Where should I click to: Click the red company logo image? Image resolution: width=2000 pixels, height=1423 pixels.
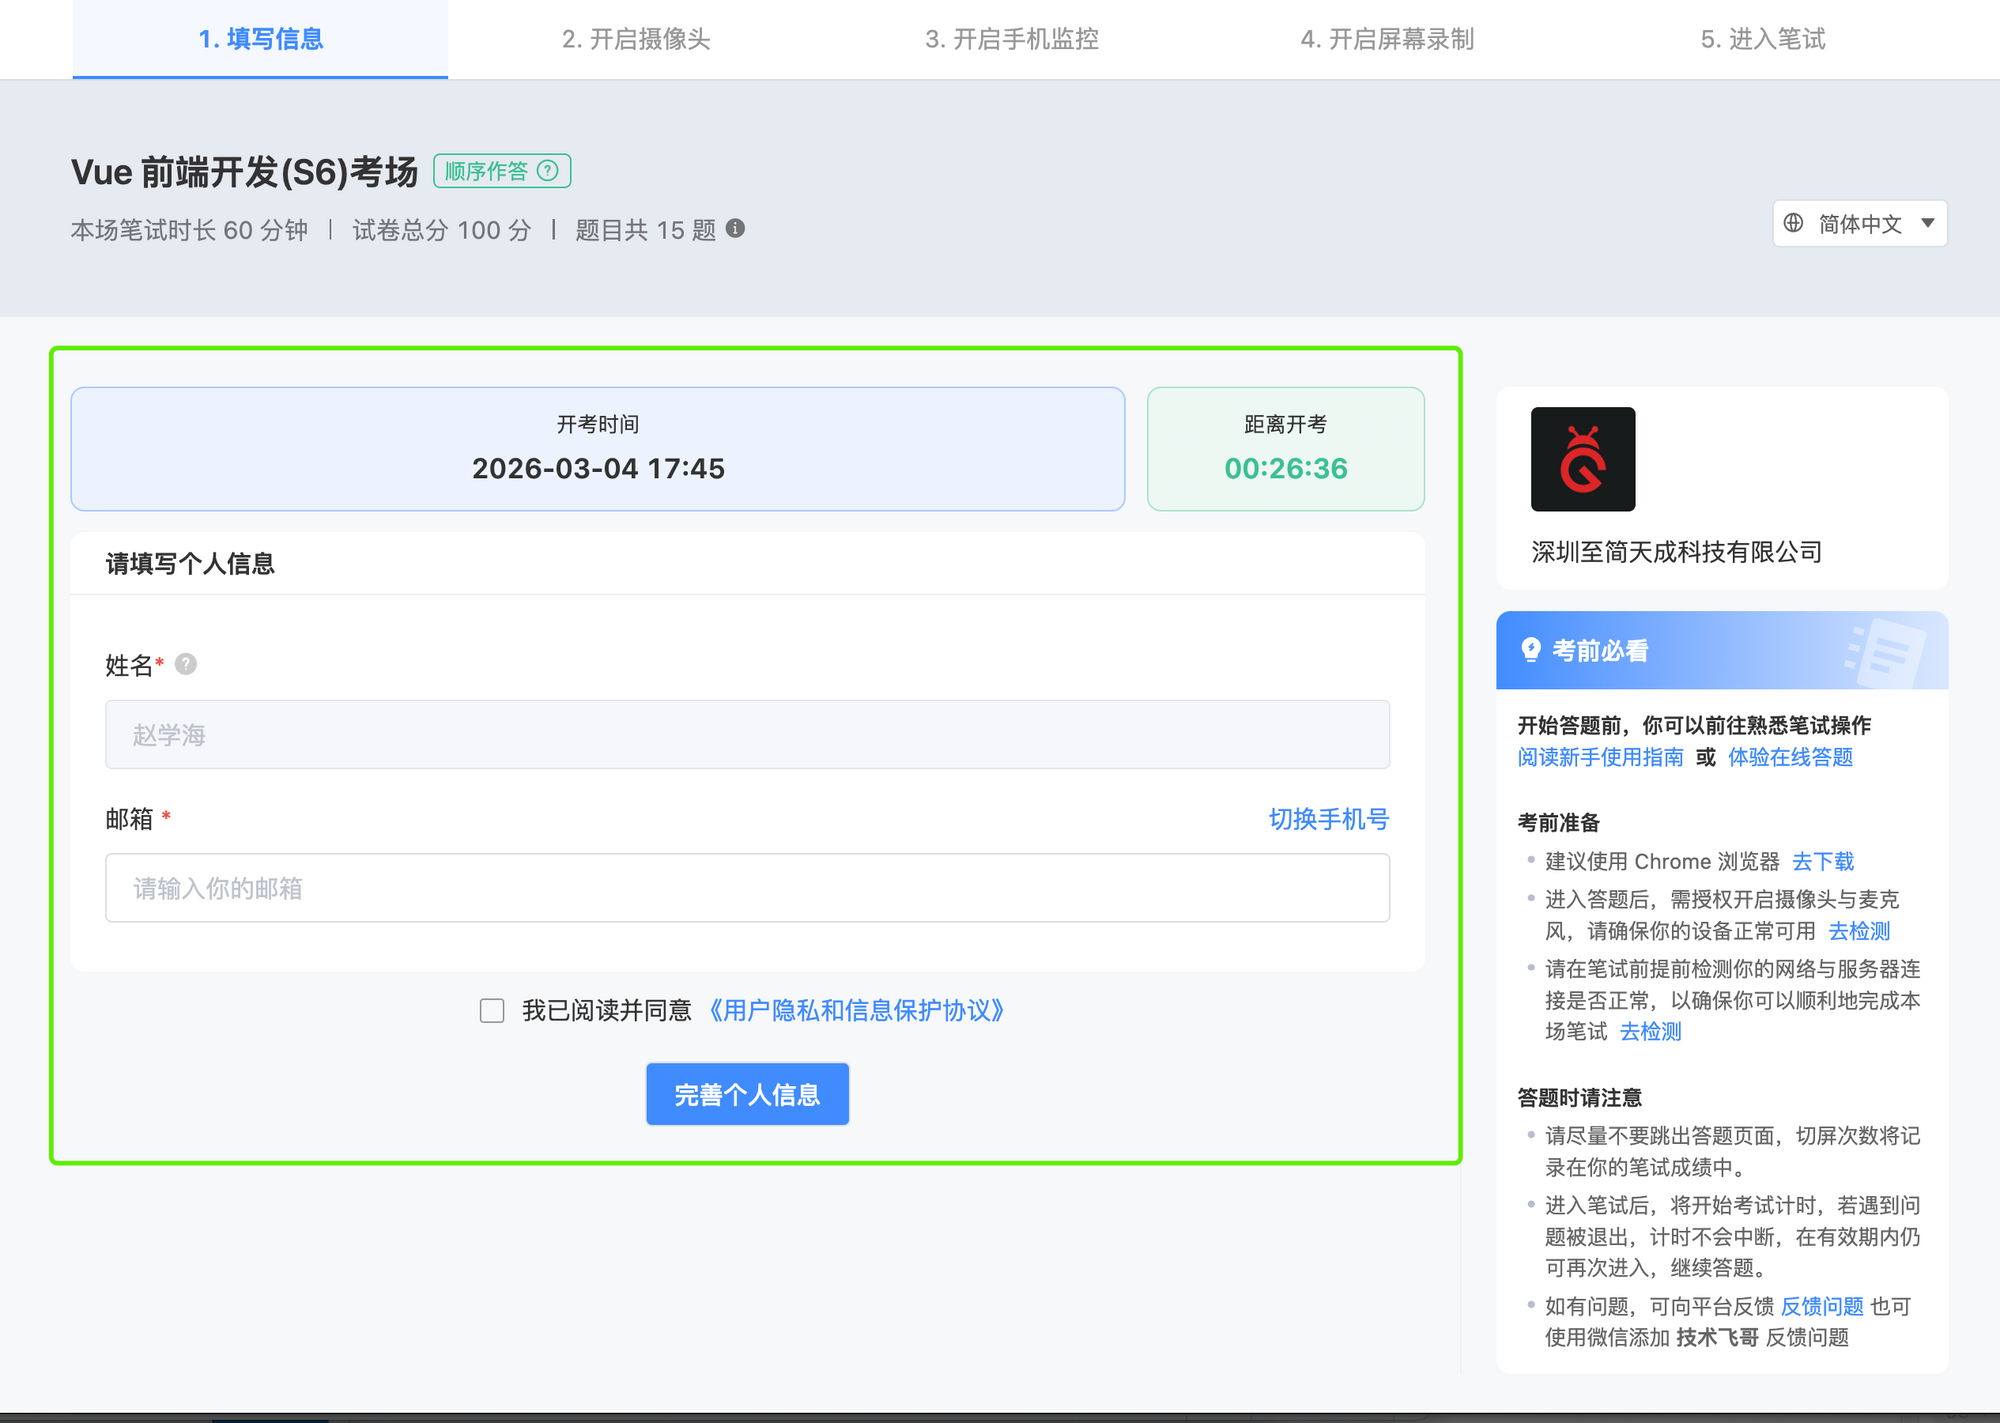click(1582, 459)
